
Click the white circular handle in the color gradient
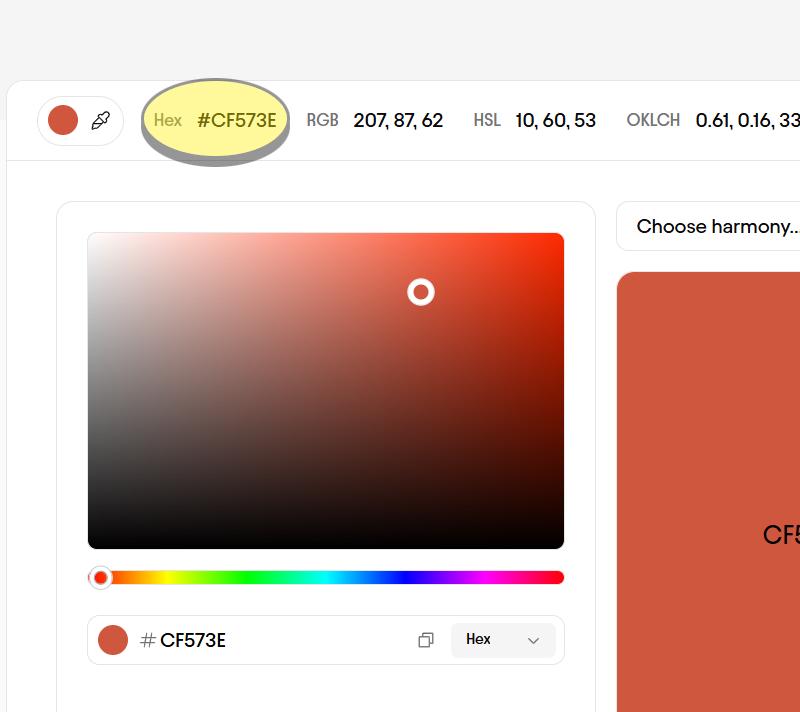(x=421, y=292)
